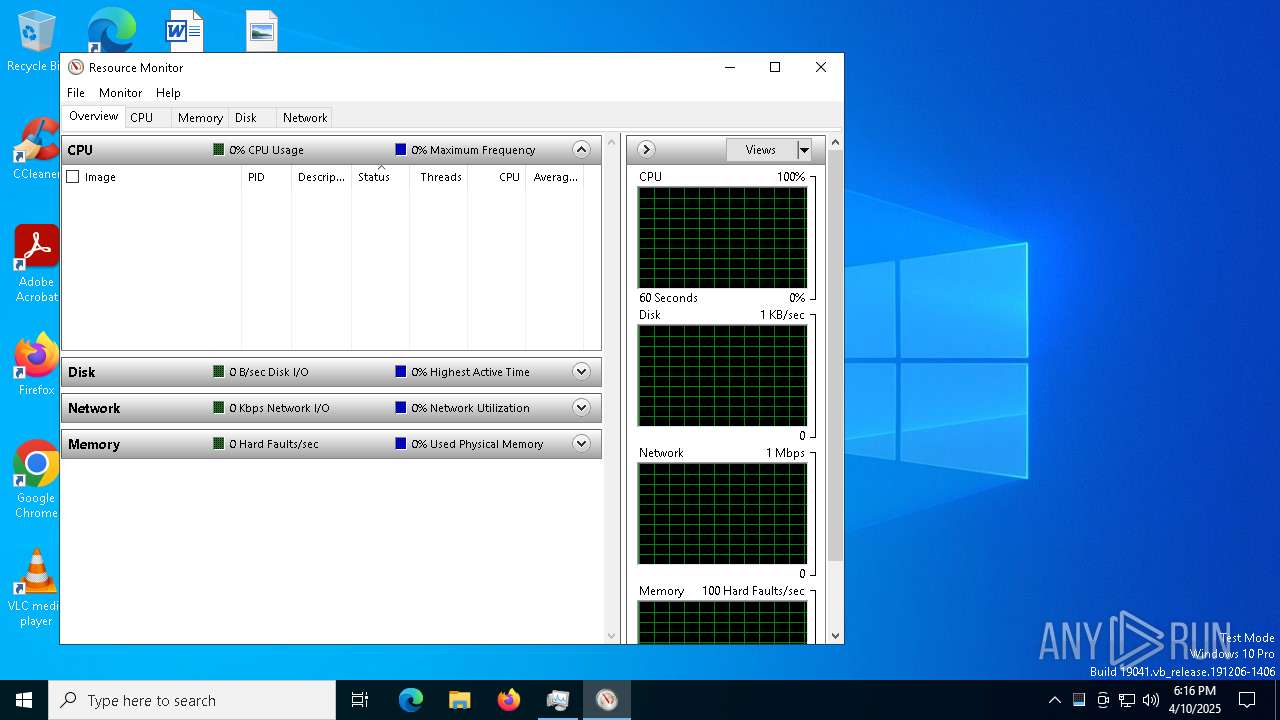Click green CPU Usage swatch
The height and width of the screenshot is (720, 1280).
click(219, 150)
